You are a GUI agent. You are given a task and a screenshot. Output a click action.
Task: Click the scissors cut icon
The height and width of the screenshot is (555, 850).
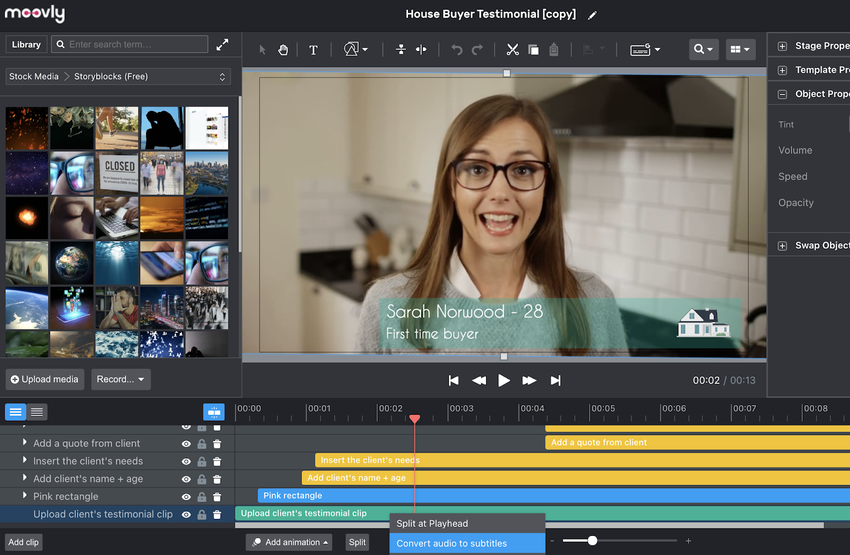coord(512,50)
